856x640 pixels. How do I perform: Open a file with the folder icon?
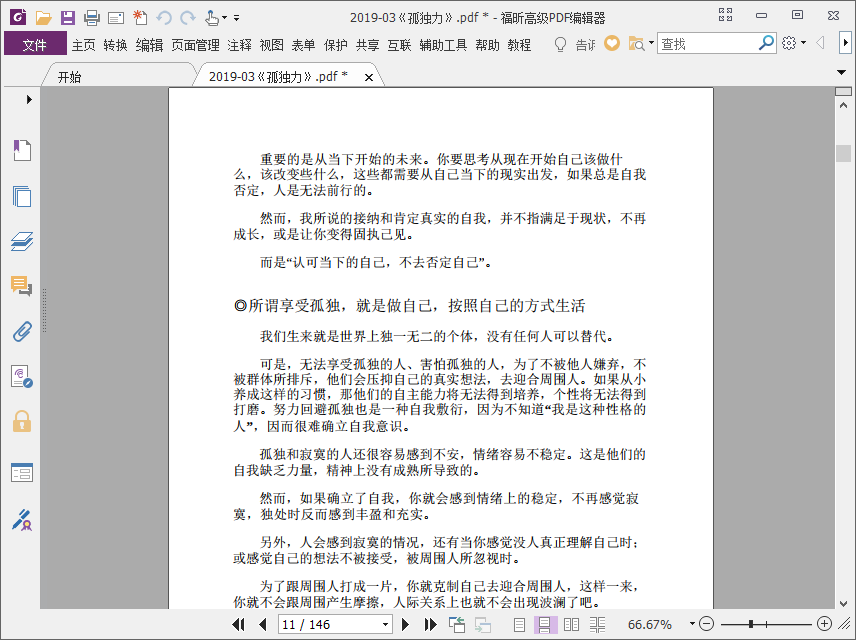[43, 18]
